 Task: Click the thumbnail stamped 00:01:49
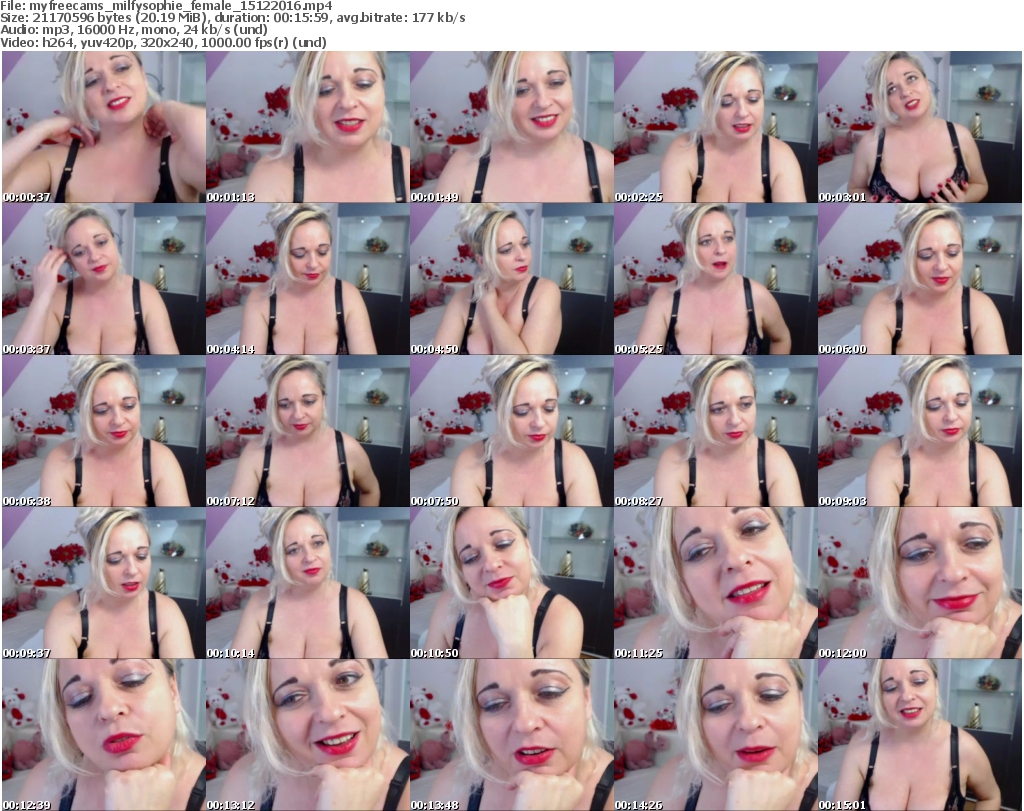[511, 127]
